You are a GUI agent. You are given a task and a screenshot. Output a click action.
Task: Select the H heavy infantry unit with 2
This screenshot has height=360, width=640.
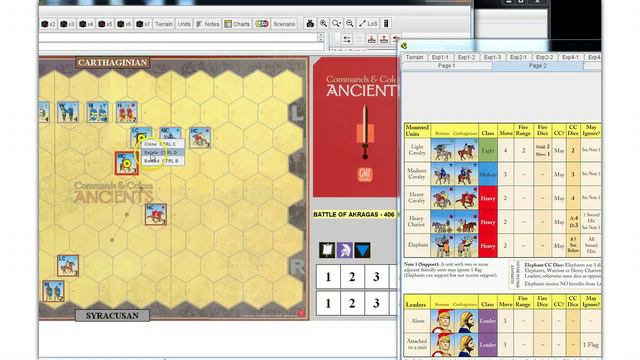coord(127,112)
